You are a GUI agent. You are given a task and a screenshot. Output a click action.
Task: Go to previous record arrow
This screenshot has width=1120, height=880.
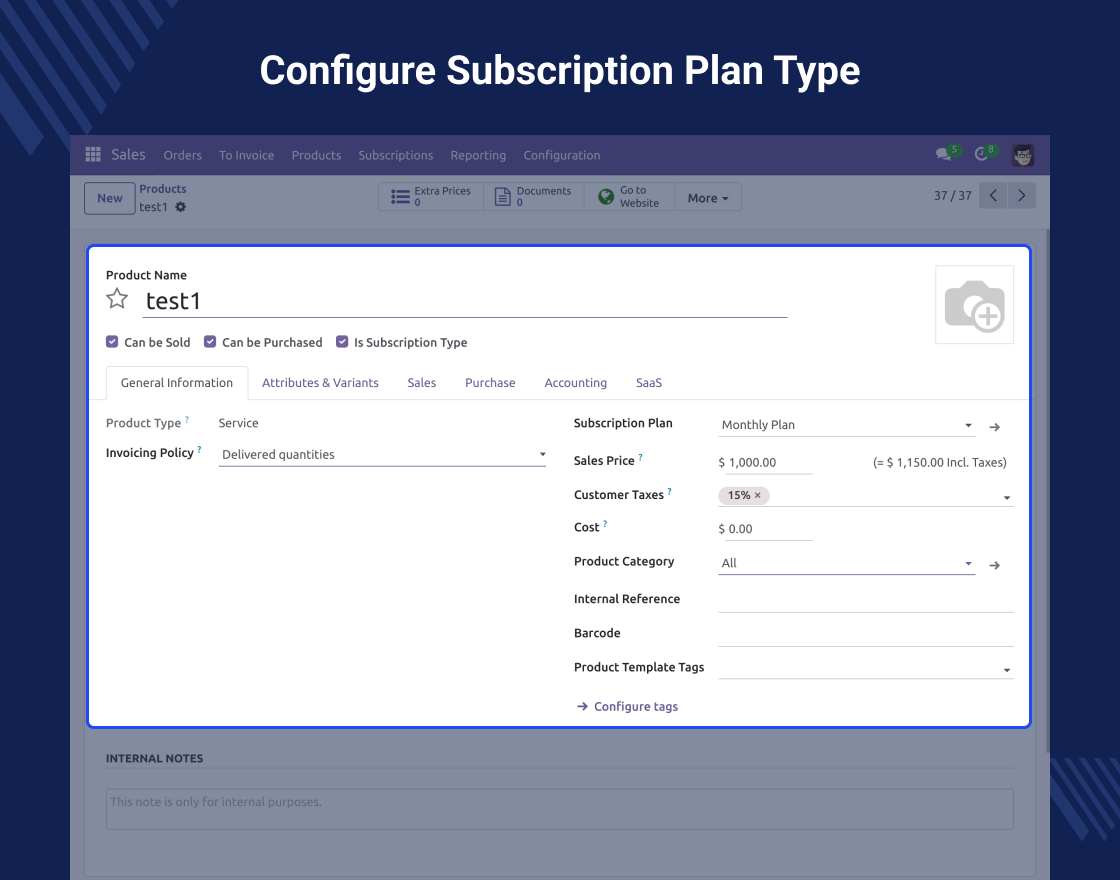tap(993, 196)
